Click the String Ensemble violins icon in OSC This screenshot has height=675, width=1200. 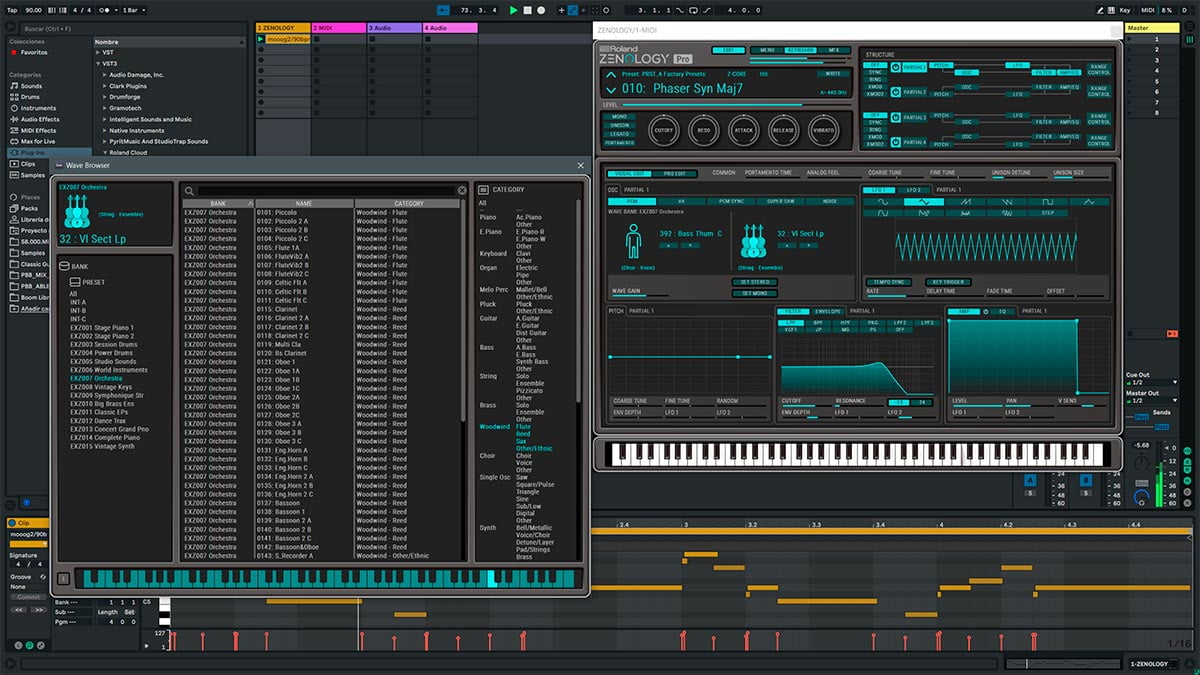coord(752,241)
